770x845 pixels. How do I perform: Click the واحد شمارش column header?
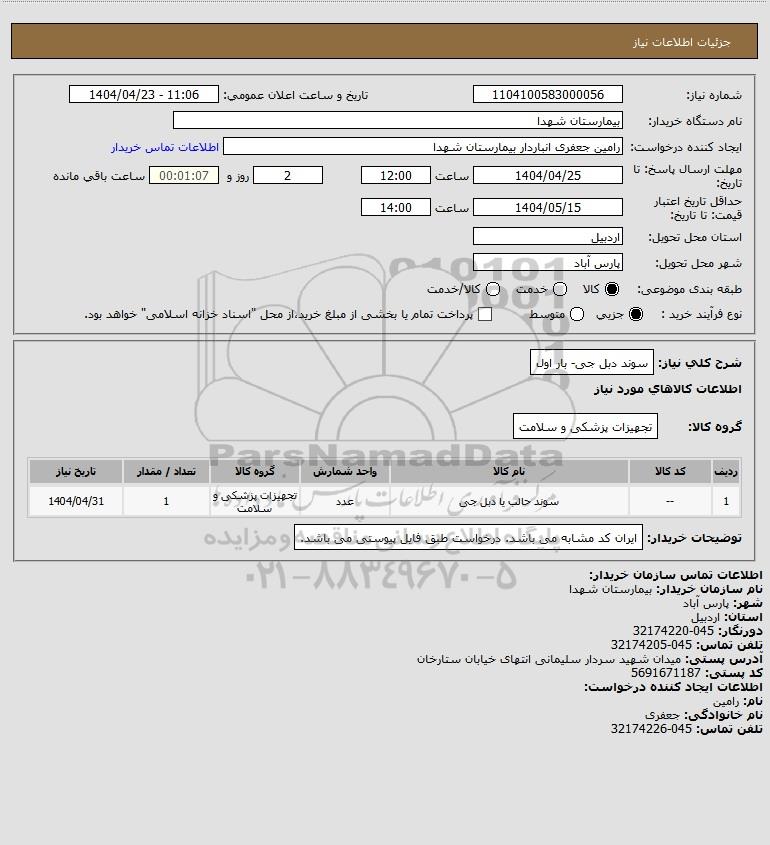[345, 472]
